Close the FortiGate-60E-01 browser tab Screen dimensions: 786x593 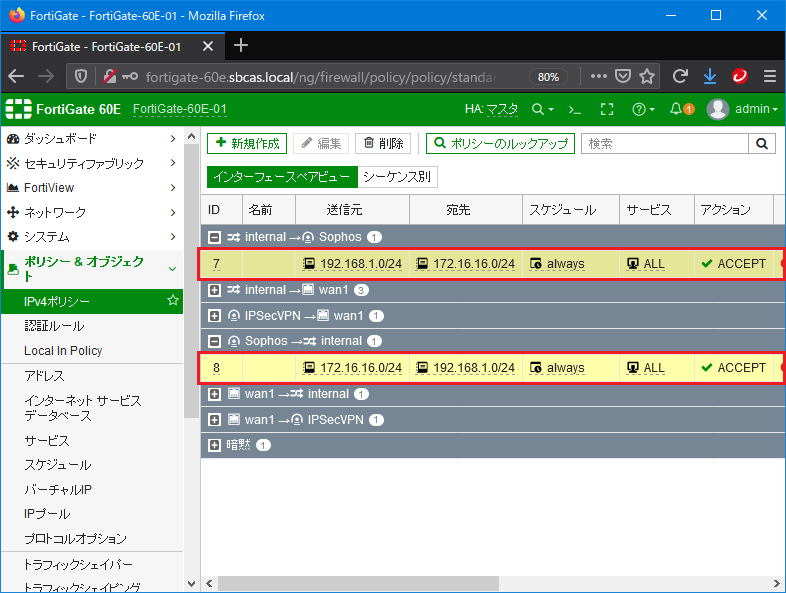coord(208,47)
